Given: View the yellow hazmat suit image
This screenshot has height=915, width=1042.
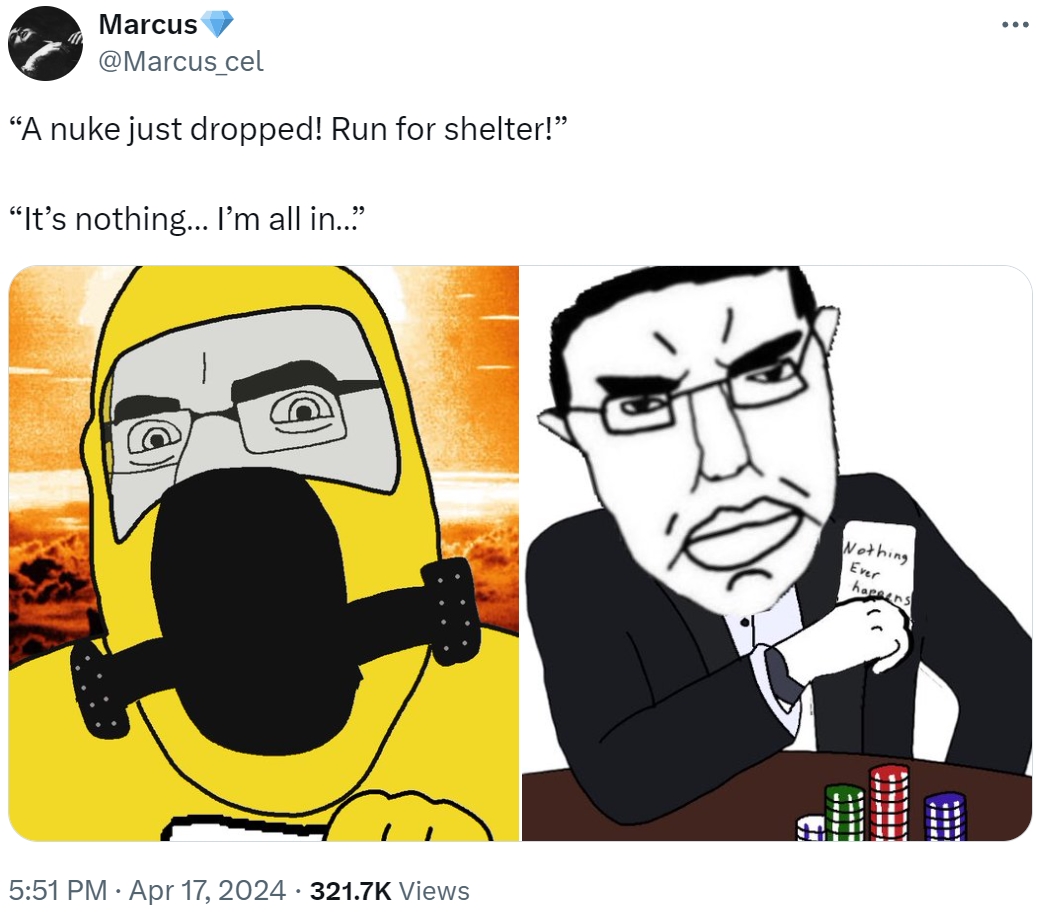Looking at the screenshot, I should [x=264, y=553].
